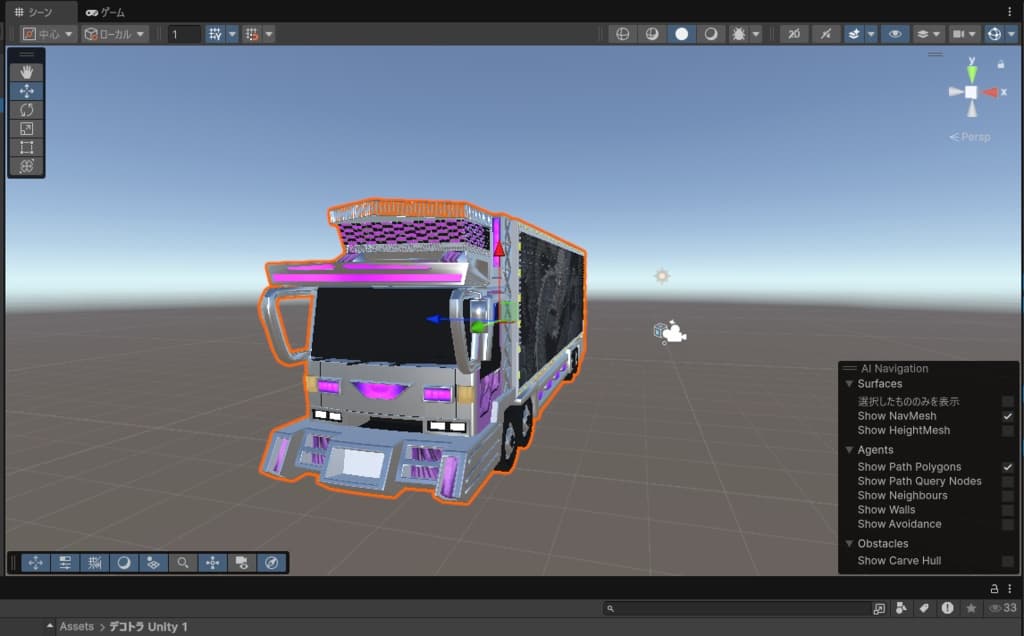Select the Scale tool
The width and height of the screenshot is (1024, 636).
pyautogui.click(x=26, y=129)
